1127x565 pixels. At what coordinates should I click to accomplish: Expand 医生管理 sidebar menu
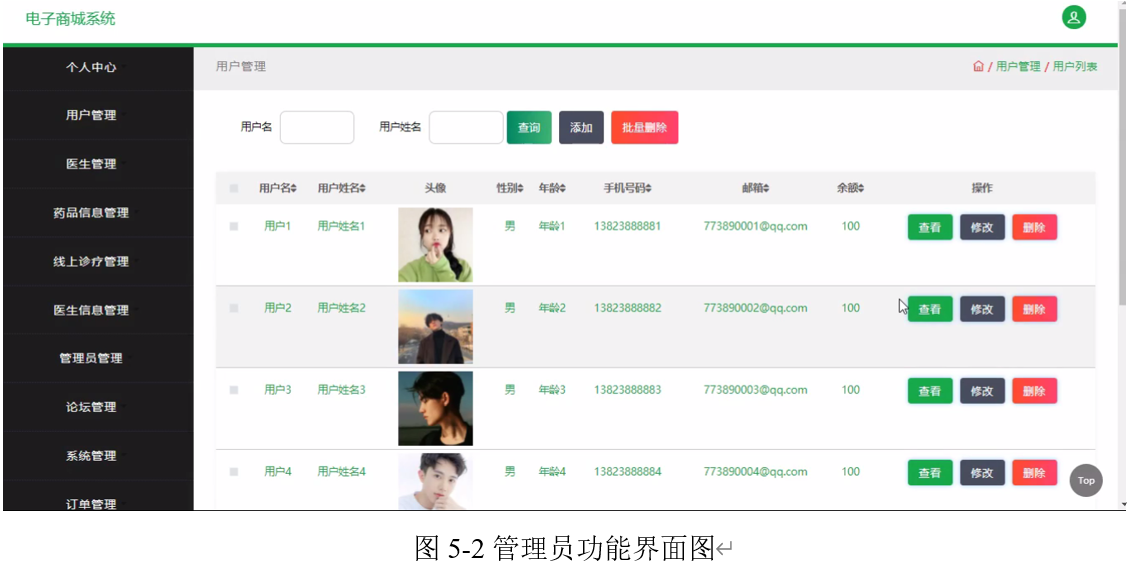(x=98, y=164)
